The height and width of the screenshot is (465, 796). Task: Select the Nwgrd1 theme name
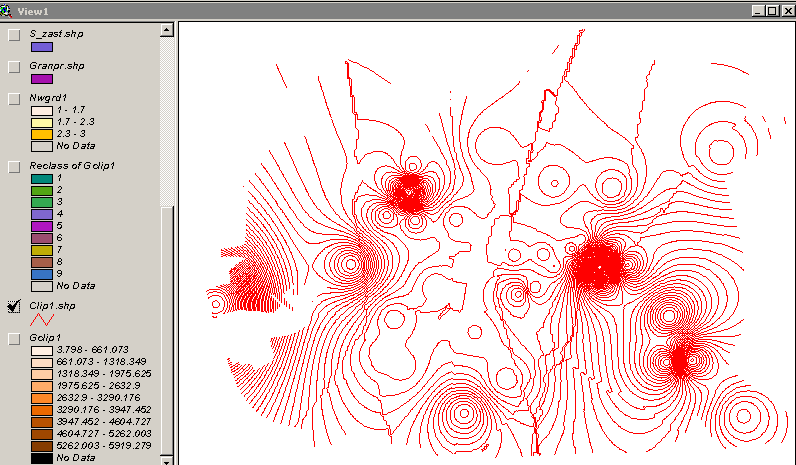point(48,97)
